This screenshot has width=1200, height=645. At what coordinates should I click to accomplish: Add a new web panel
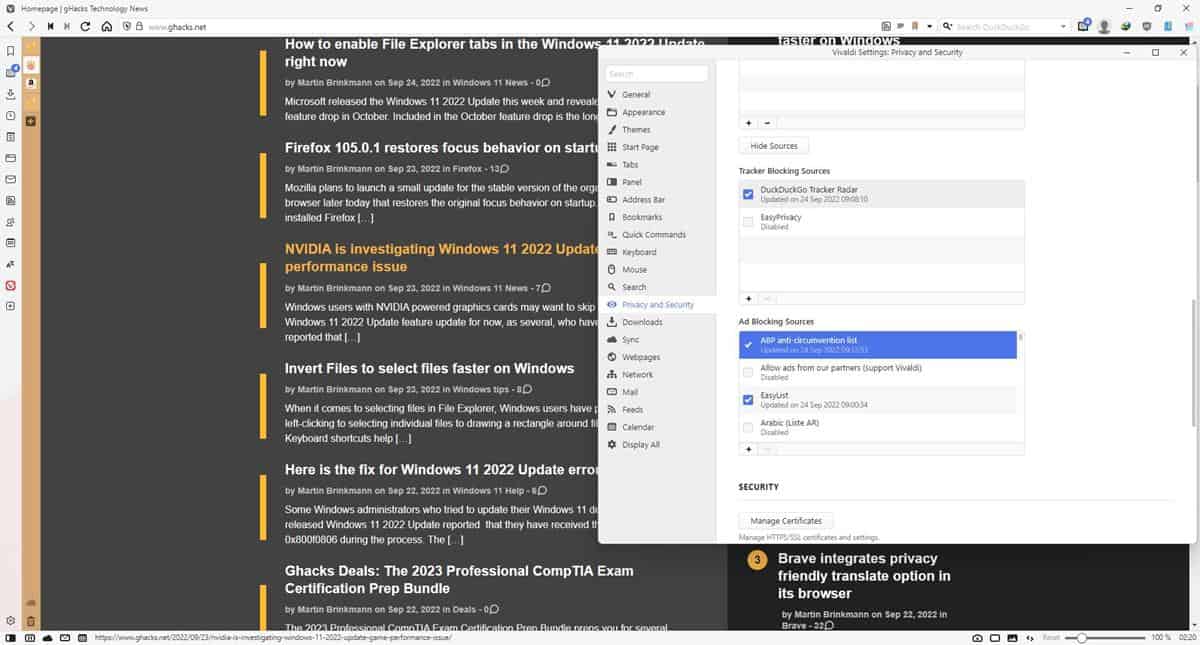[10, 306]
